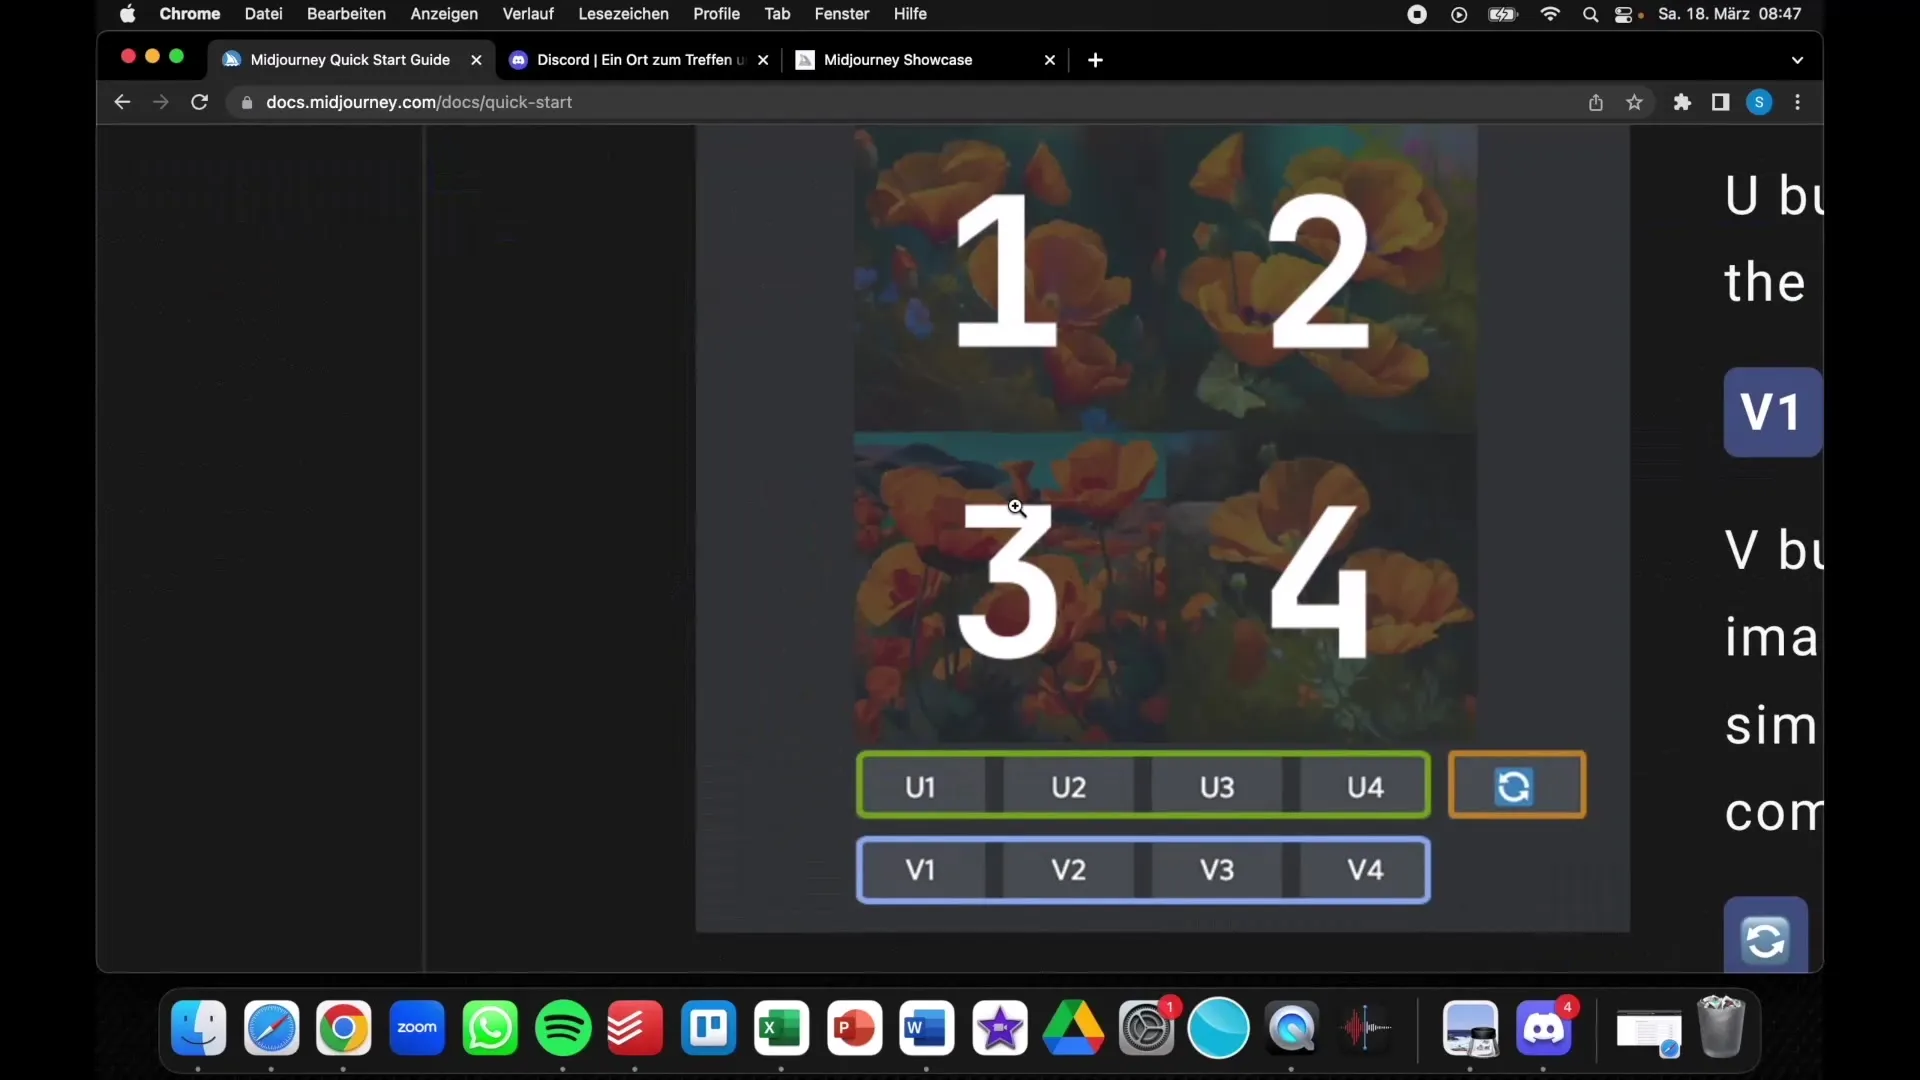1920x1080 pixels.
Task: Click the date and time display
Action: pyautogui.click(x=1730, y=14)
